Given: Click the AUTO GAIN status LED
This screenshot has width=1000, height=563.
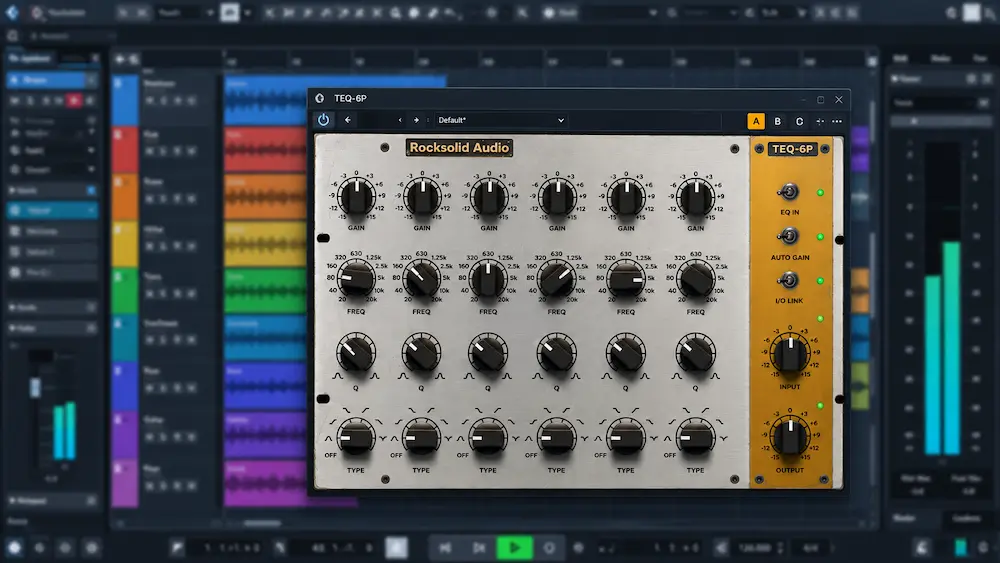Looking at the screenshot, I should [820, 237].
